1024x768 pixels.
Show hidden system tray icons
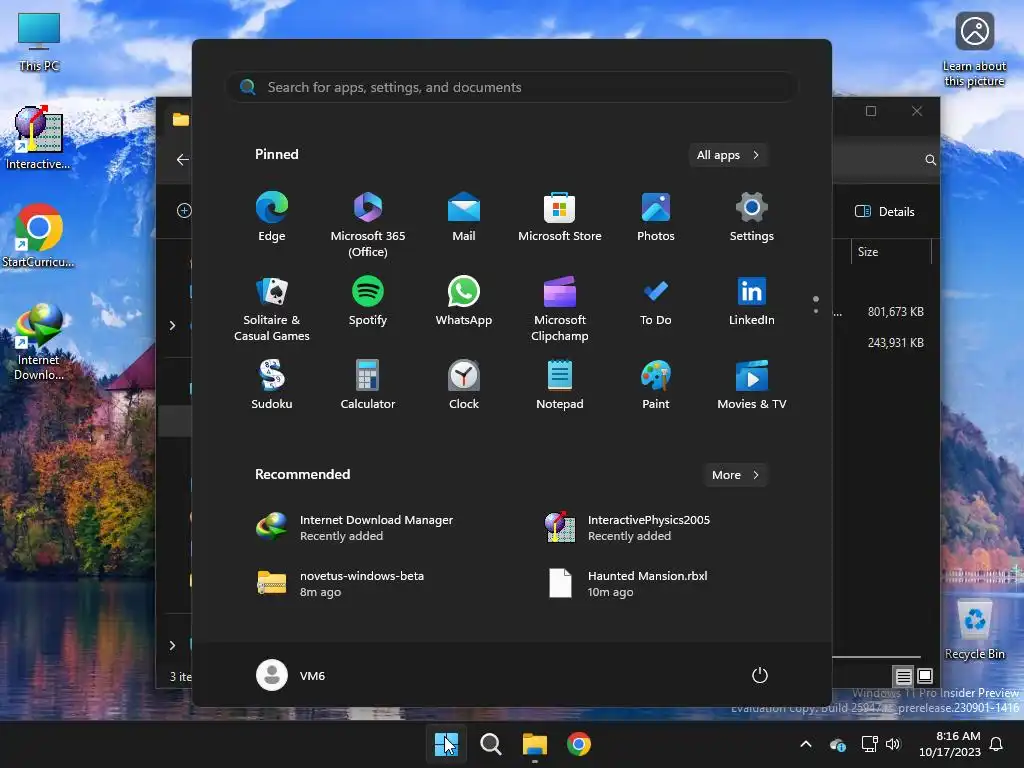pos(806,744)
